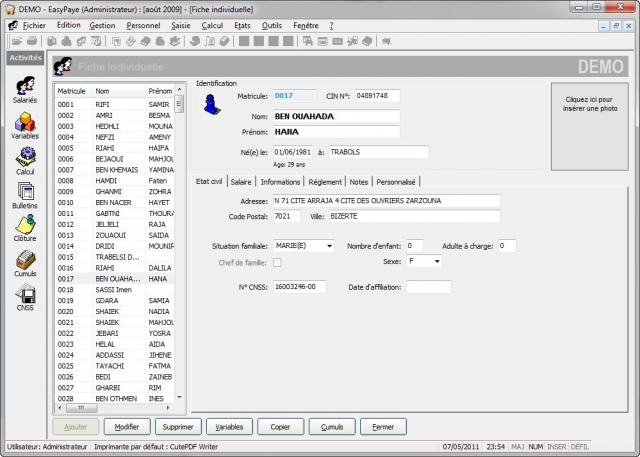Image resolution: width=640 pixels, height=457 pixels.
Task: Open the CNSS icon in sidebar
Action: (x=25, y=296)
